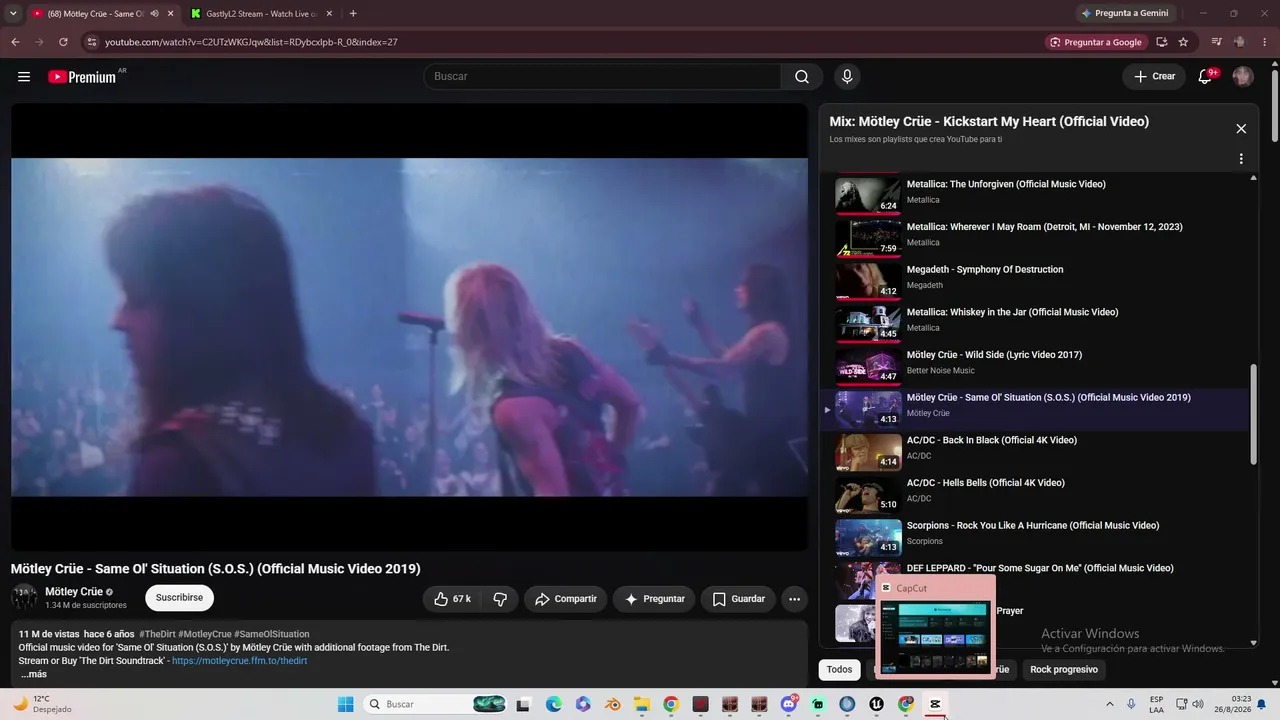Open Blender from the taskbar
The image size is (1280, 720).
point(612,704)
